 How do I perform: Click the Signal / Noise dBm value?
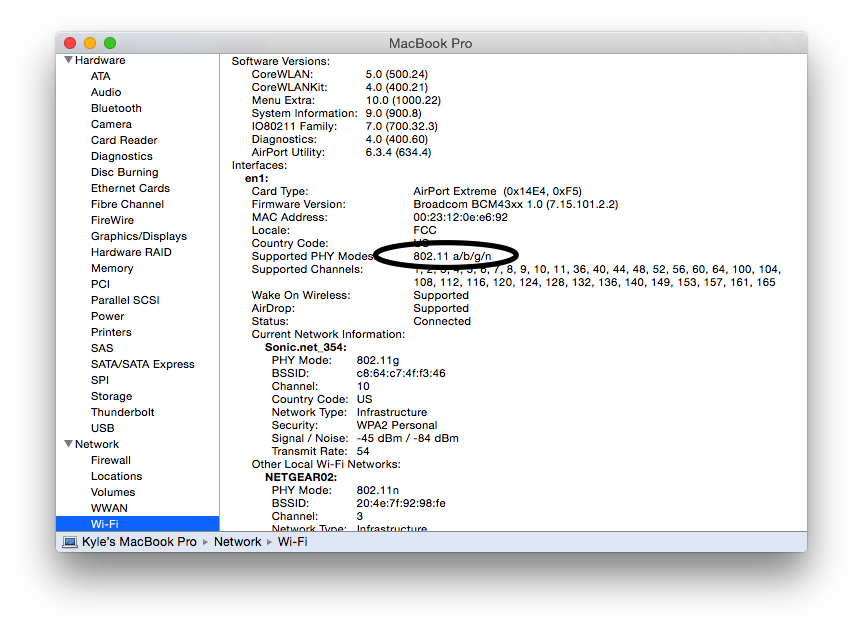click(407, 438)
